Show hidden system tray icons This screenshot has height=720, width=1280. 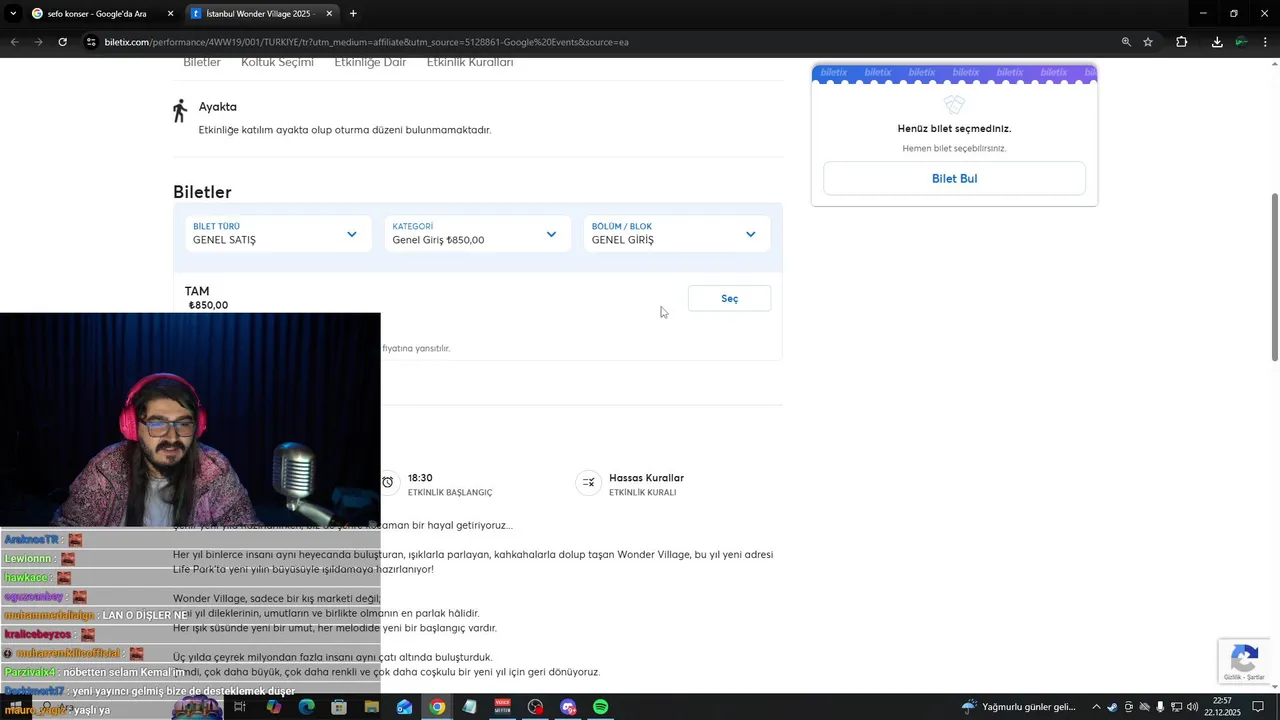pyautogui.click(x=1096, y=707)
